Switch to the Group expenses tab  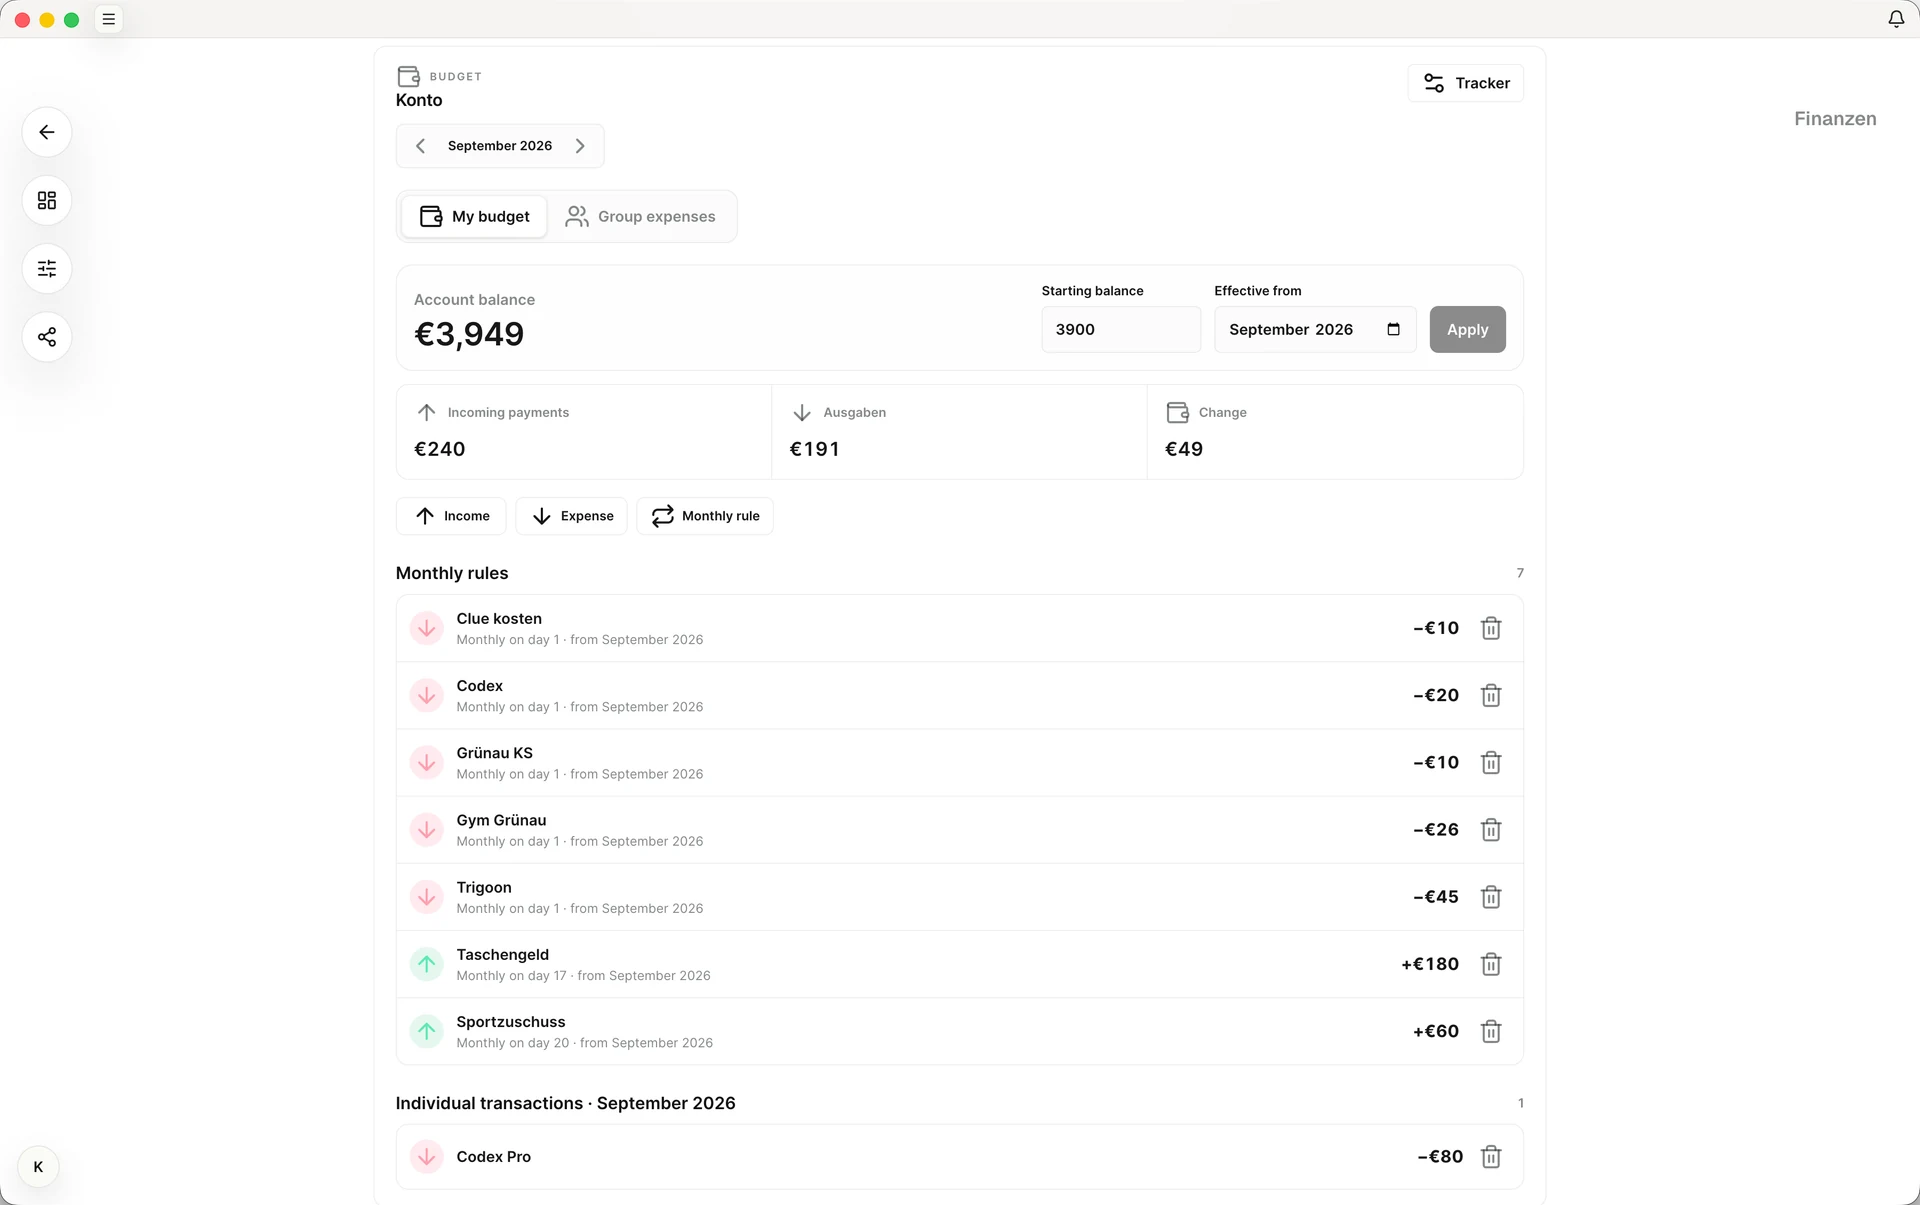[x=641, y=216]
